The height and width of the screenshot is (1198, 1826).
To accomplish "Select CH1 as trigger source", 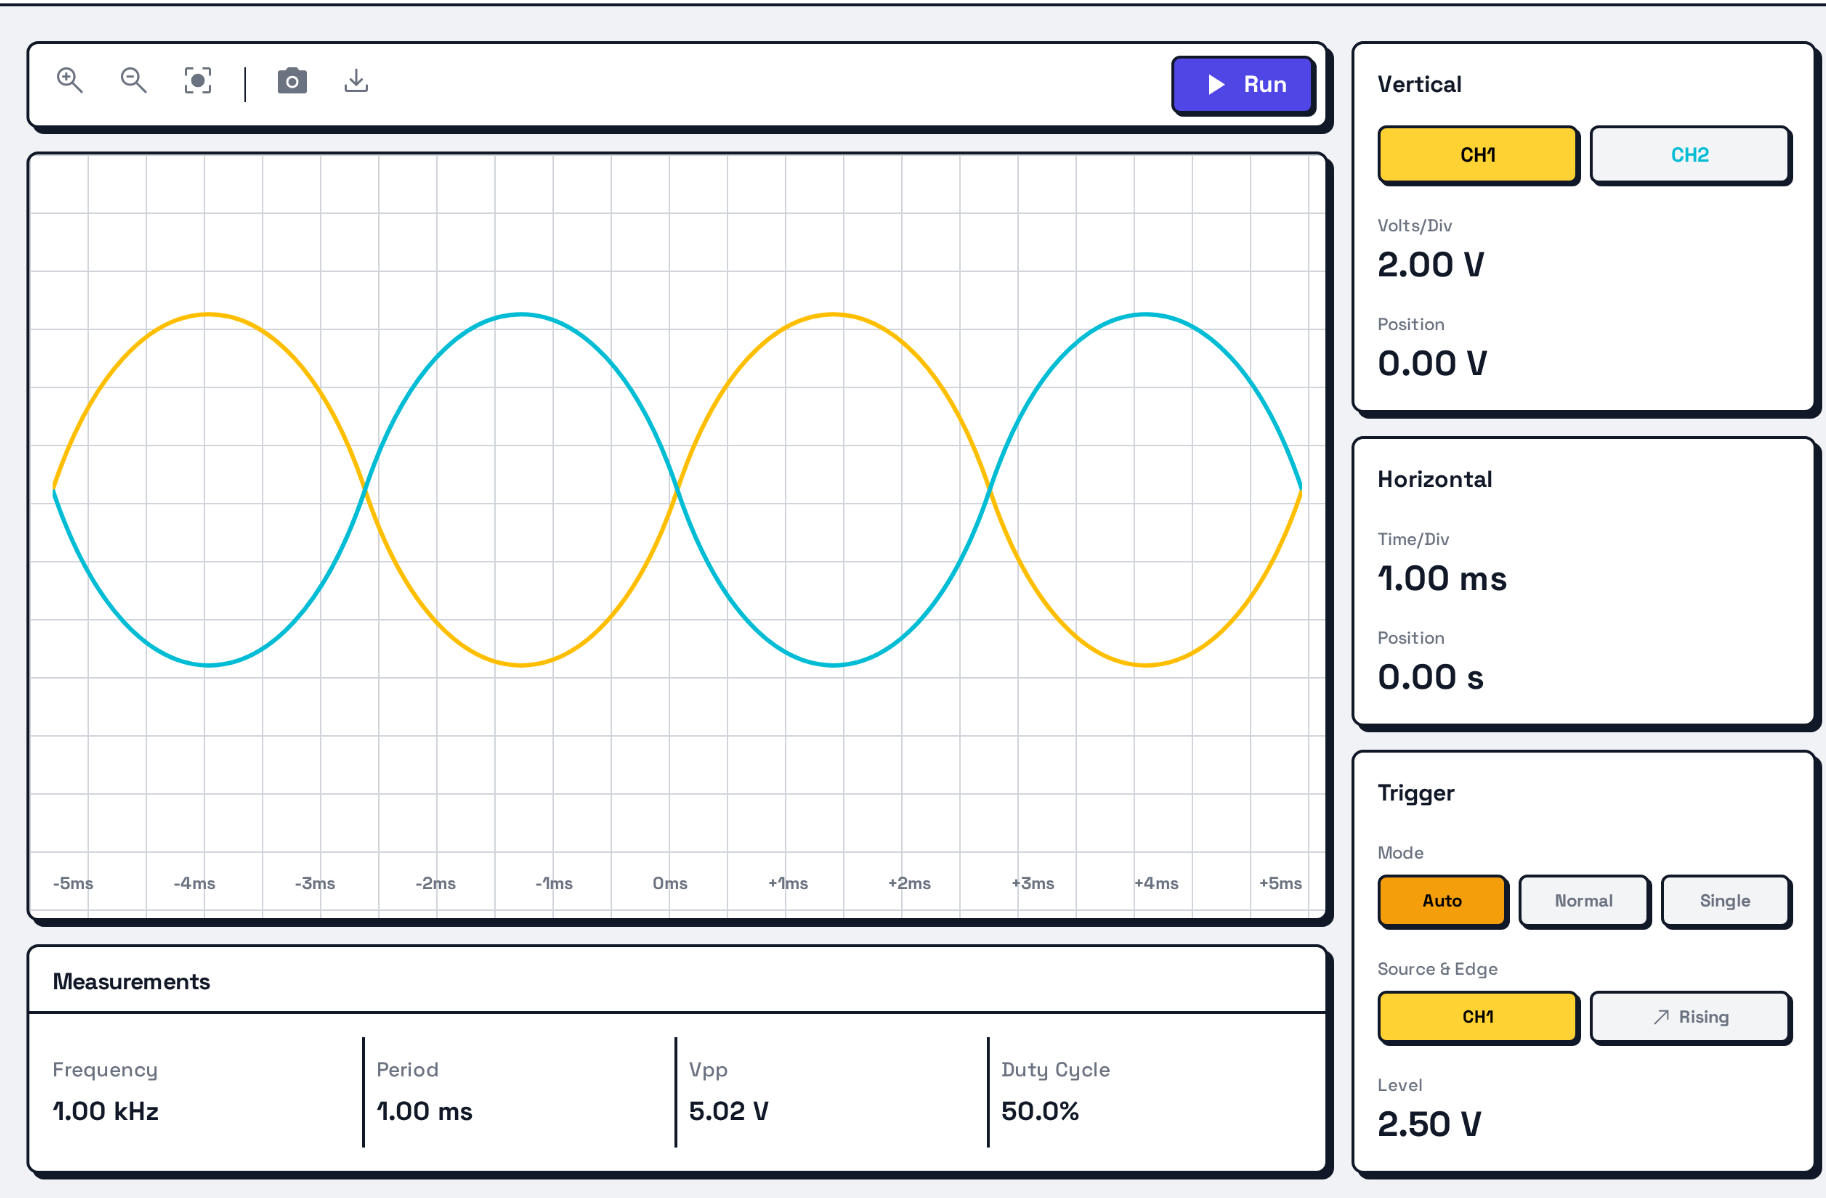I will coord(1477,1017).
